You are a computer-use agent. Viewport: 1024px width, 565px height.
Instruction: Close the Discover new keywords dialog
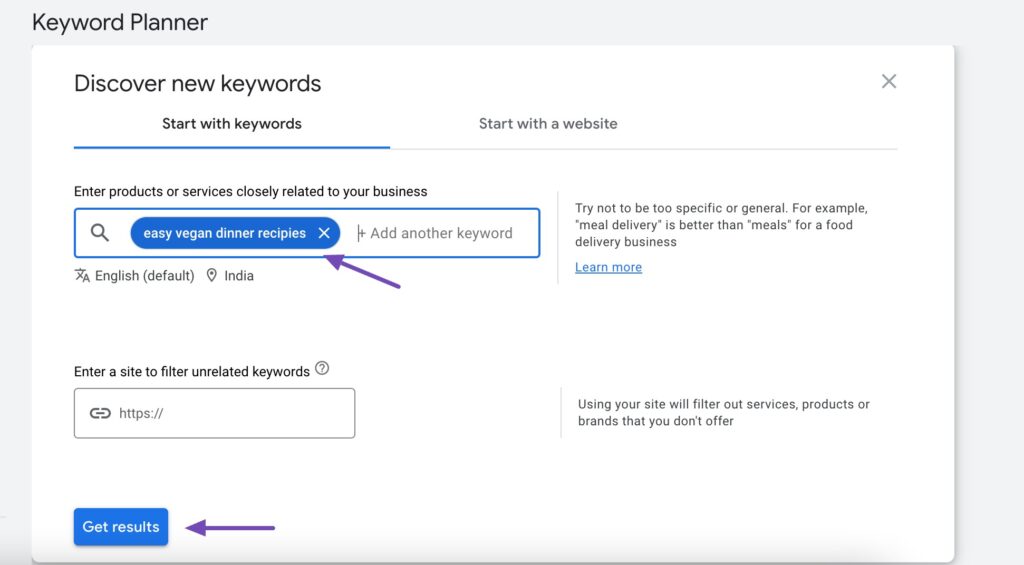[889, 82]
